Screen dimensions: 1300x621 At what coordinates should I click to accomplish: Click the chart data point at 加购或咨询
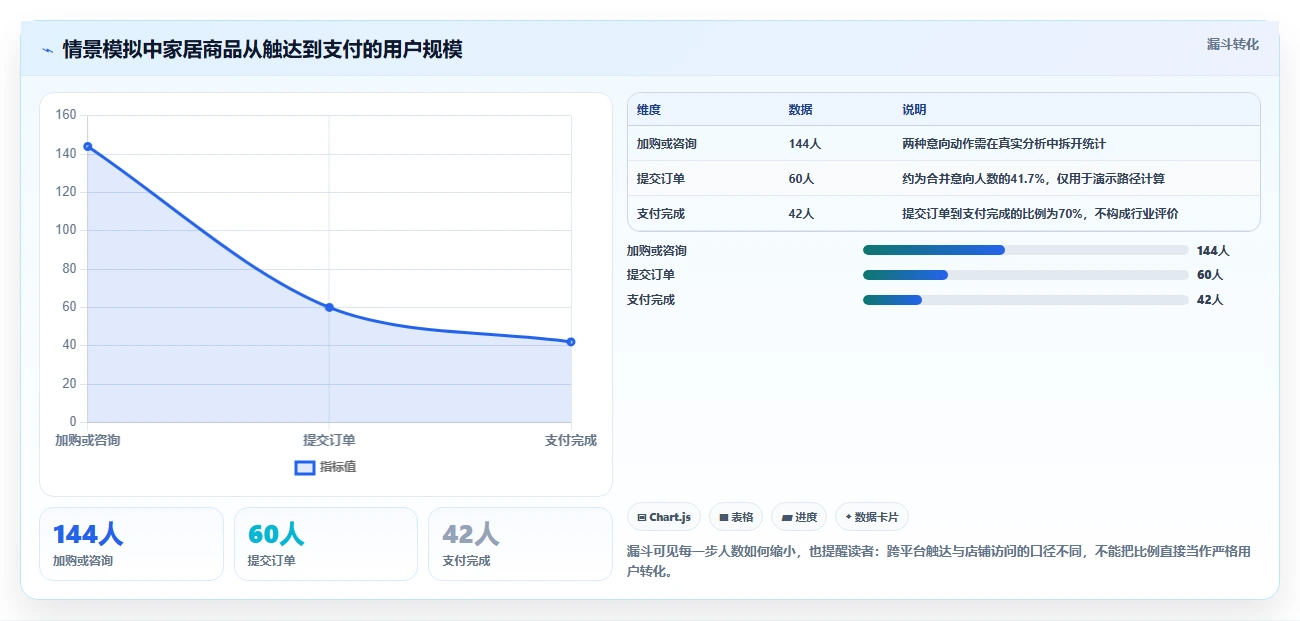click(x=88, y=146)
